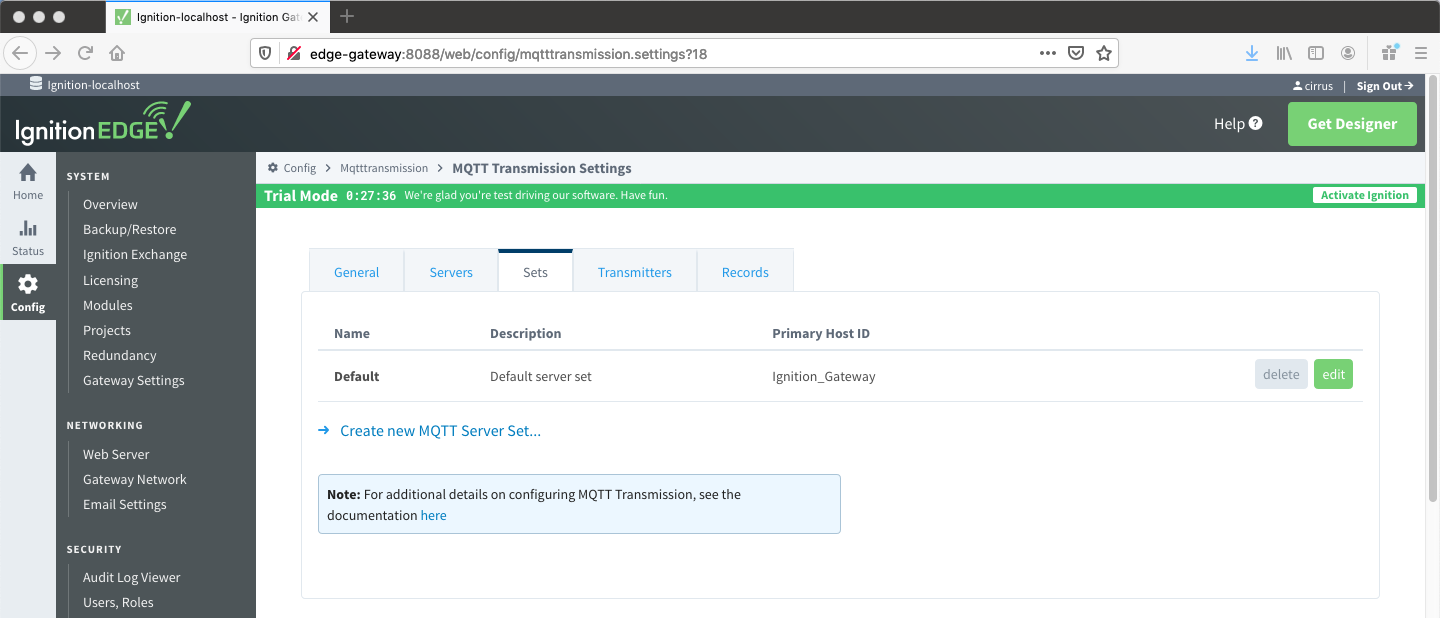Click the Activate Ignition button
Screen dimensions: 1440x618
tap(1364, 195)
